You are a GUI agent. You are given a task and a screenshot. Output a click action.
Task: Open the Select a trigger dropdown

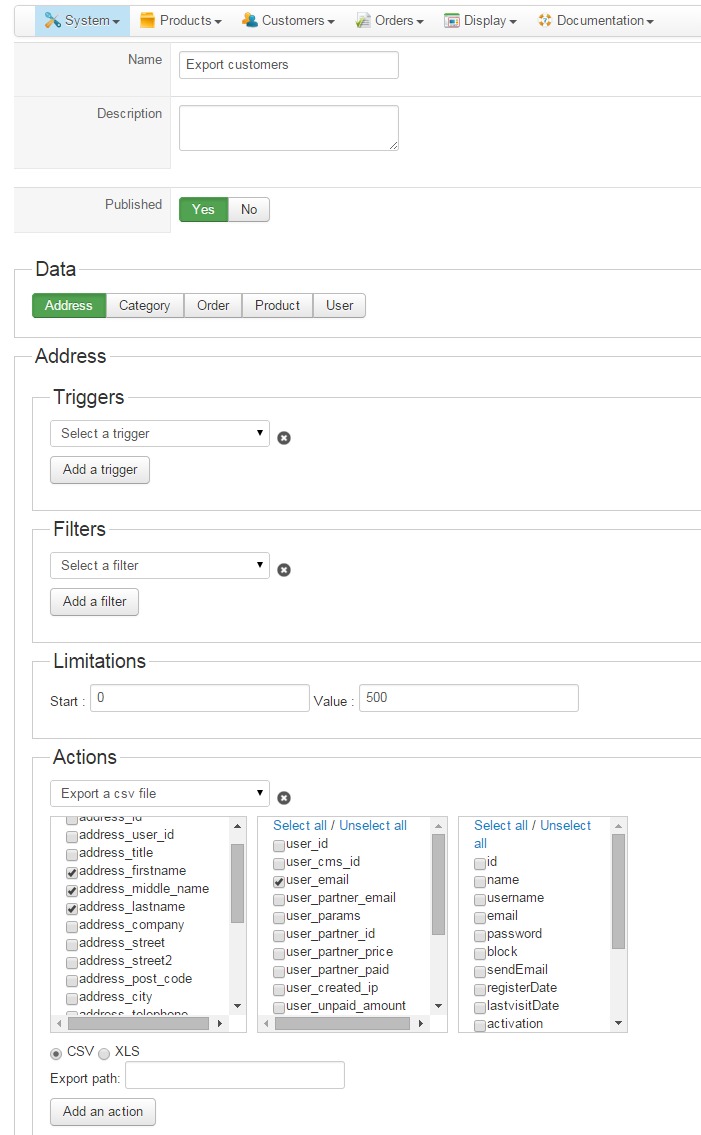point(160,434)
